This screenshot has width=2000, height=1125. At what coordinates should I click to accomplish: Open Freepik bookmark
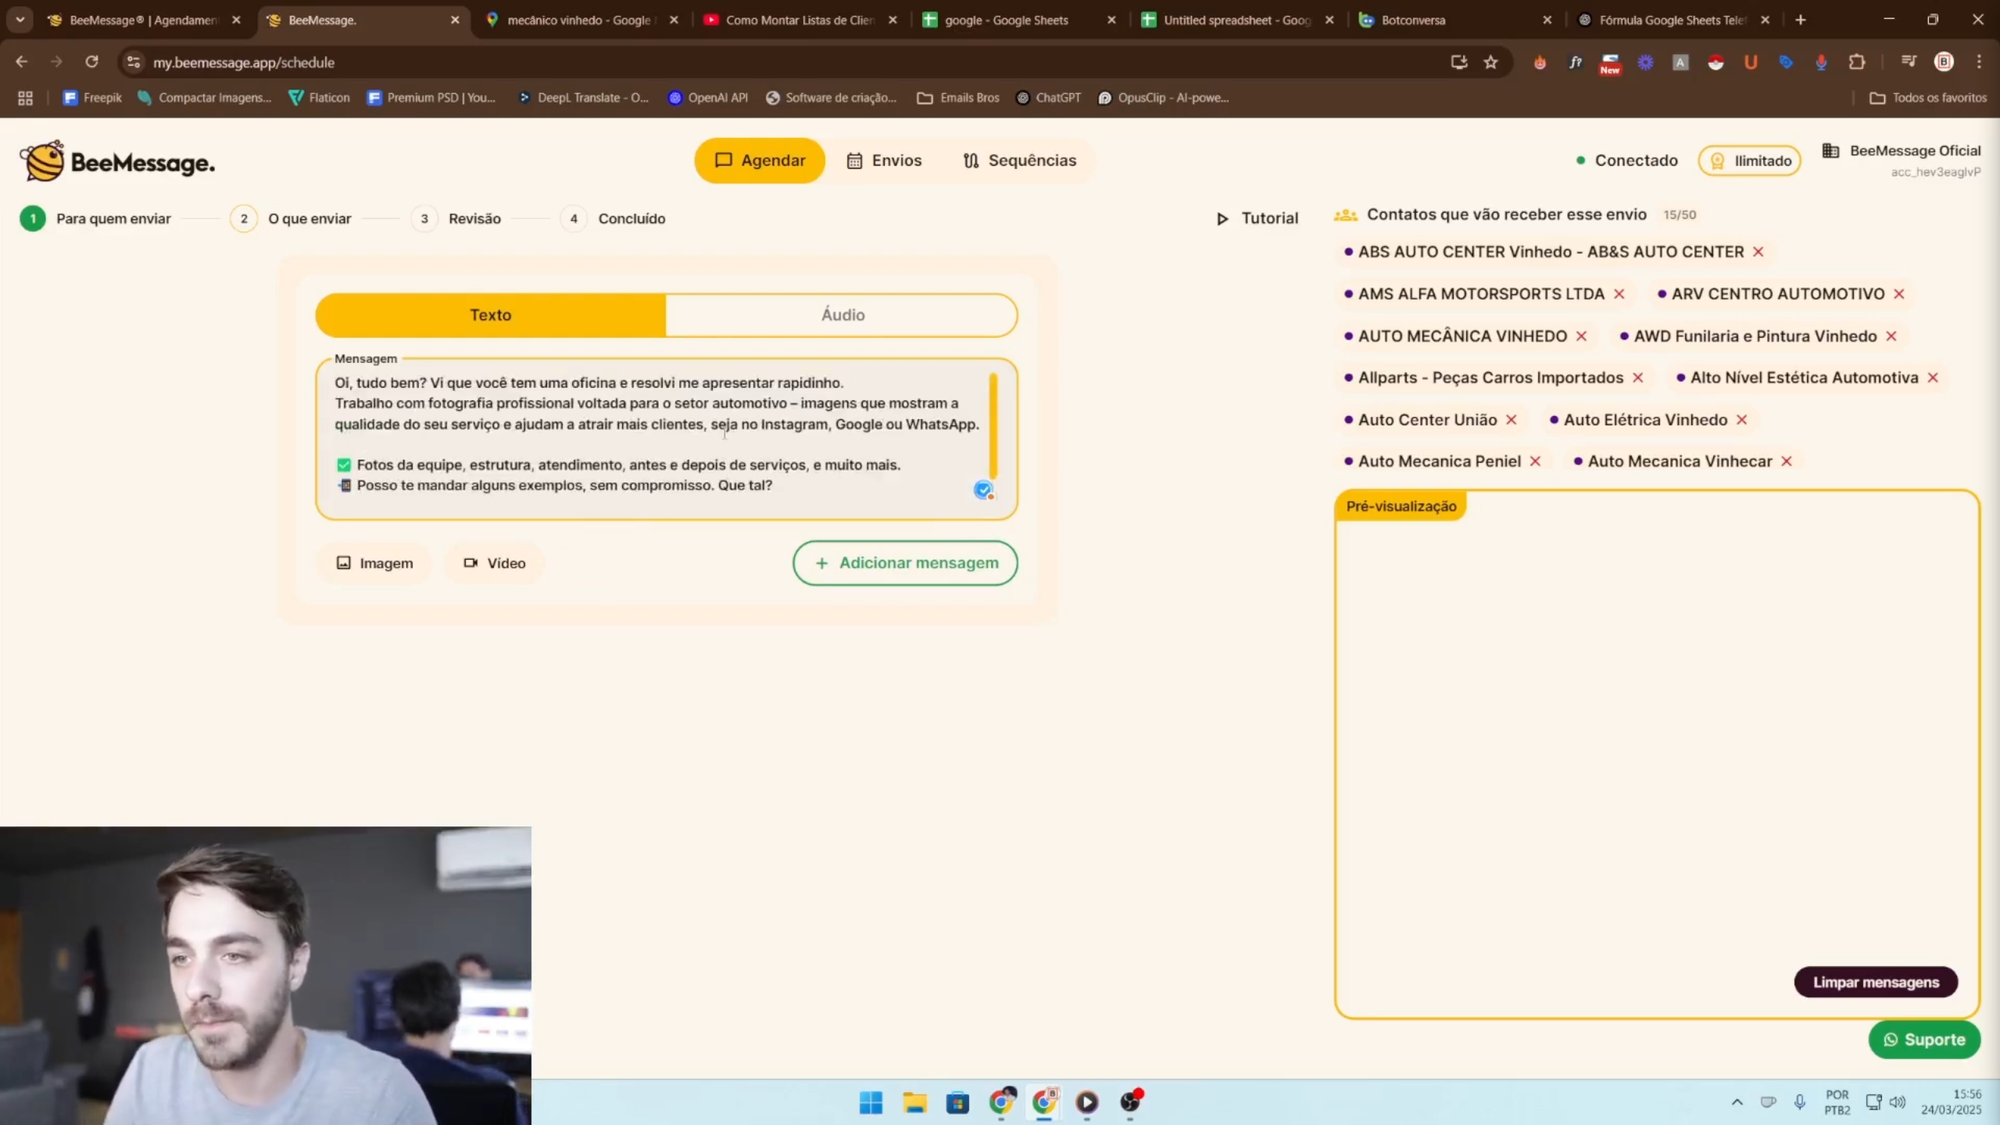(x=92, y=98)
